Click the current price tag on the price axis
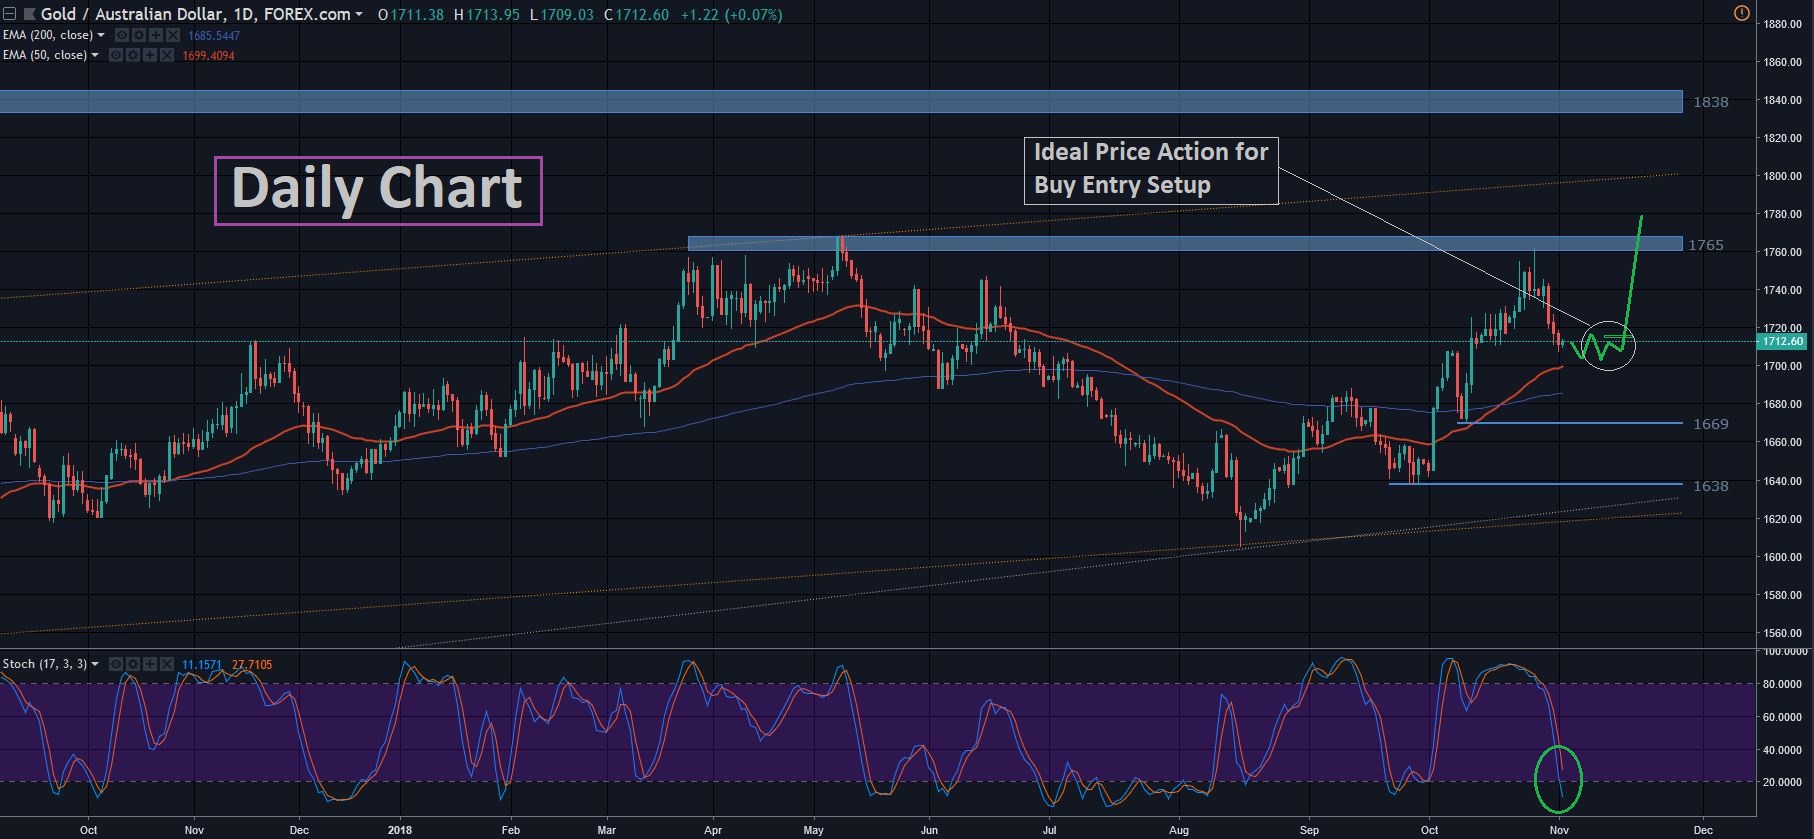Image resolution: width=1814 pixels, height=839 pixels. [x=1782, y=341]
